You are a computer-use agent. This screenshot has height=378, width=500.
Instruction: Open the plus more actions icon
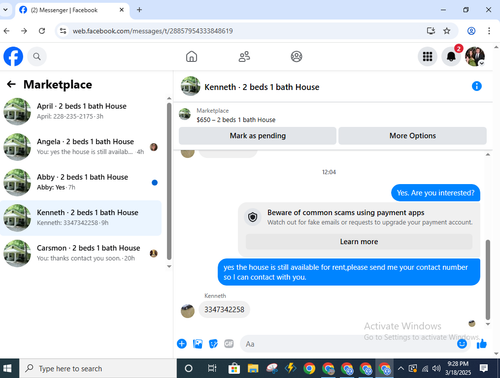click(182, 344)
